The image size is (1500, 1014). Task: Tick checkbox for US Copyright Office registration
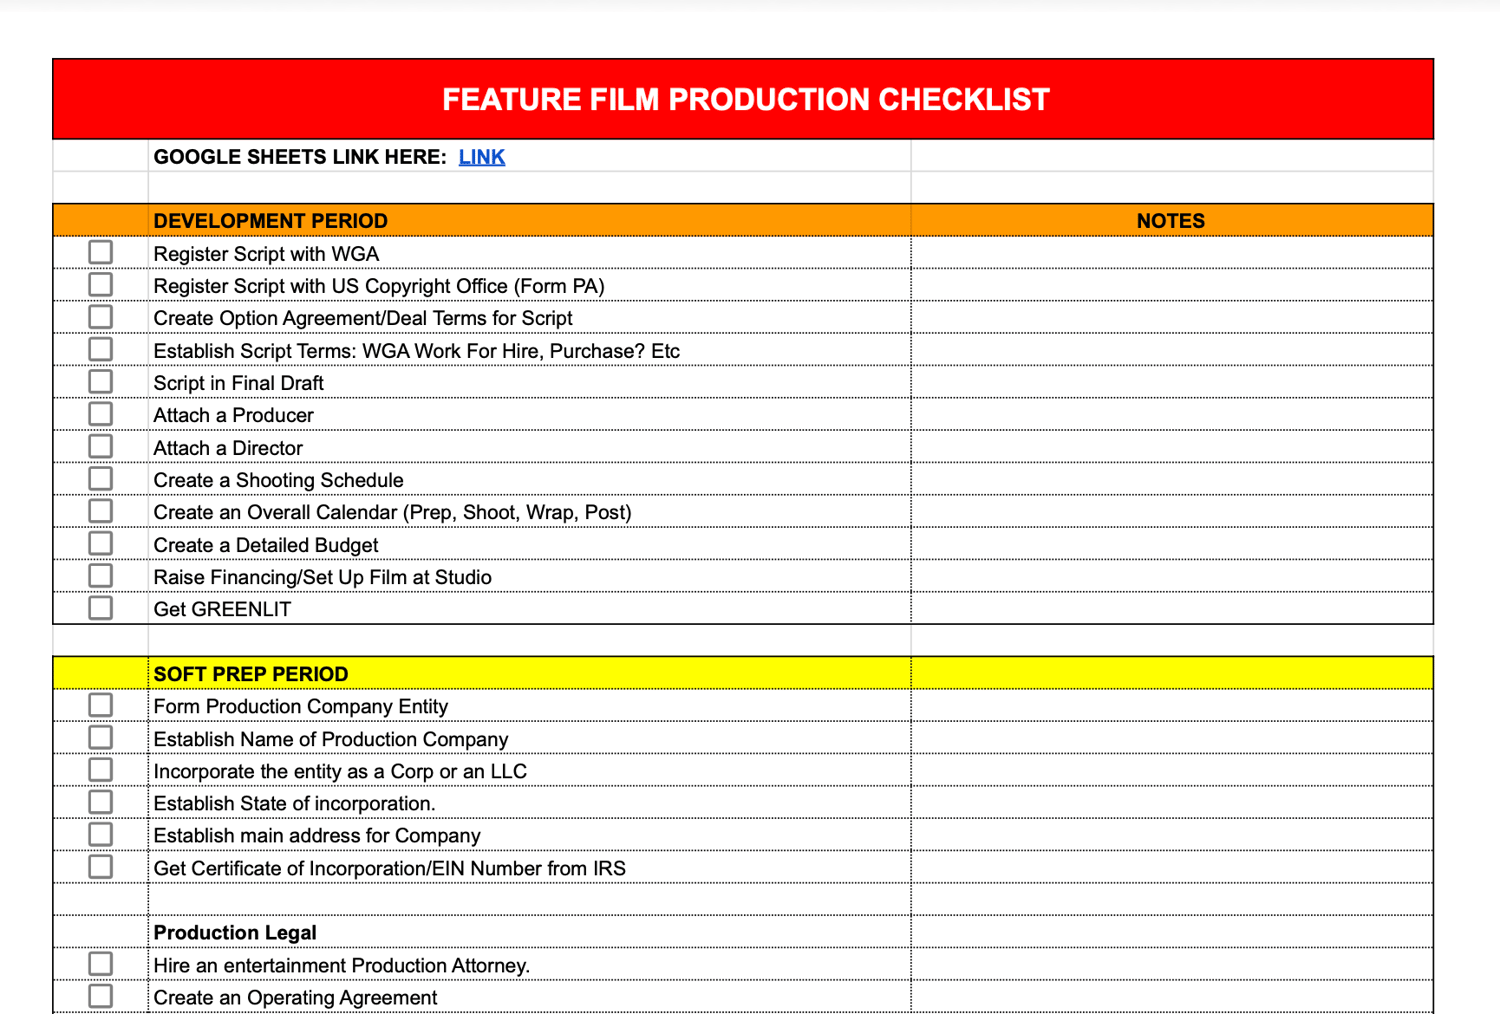point(100,285)
